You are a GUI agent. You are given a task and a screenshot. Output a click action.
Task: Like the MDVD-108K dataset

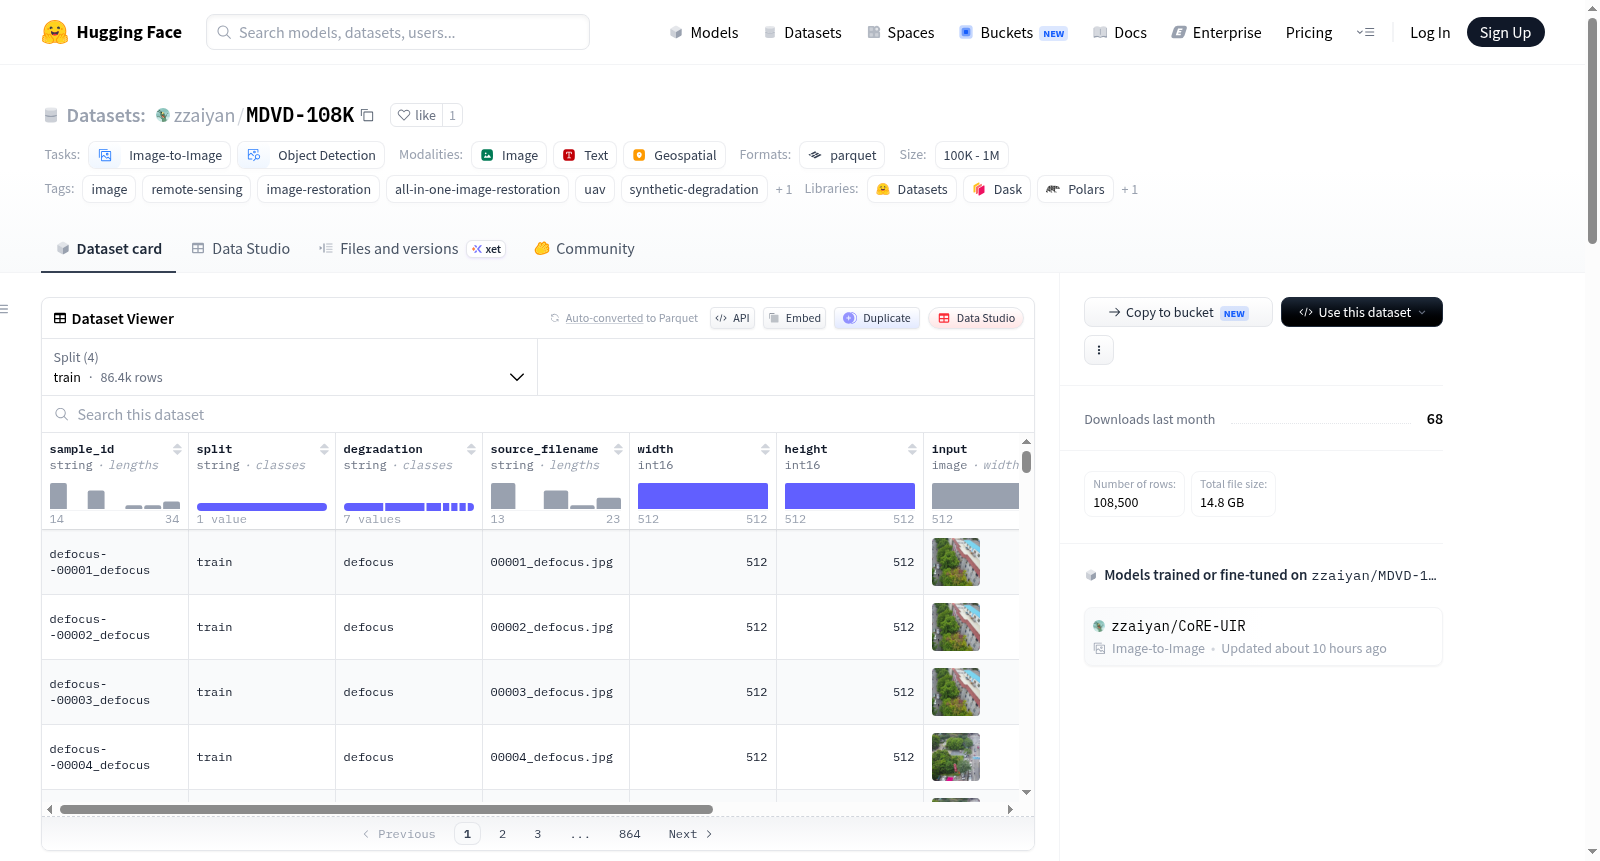417,115
